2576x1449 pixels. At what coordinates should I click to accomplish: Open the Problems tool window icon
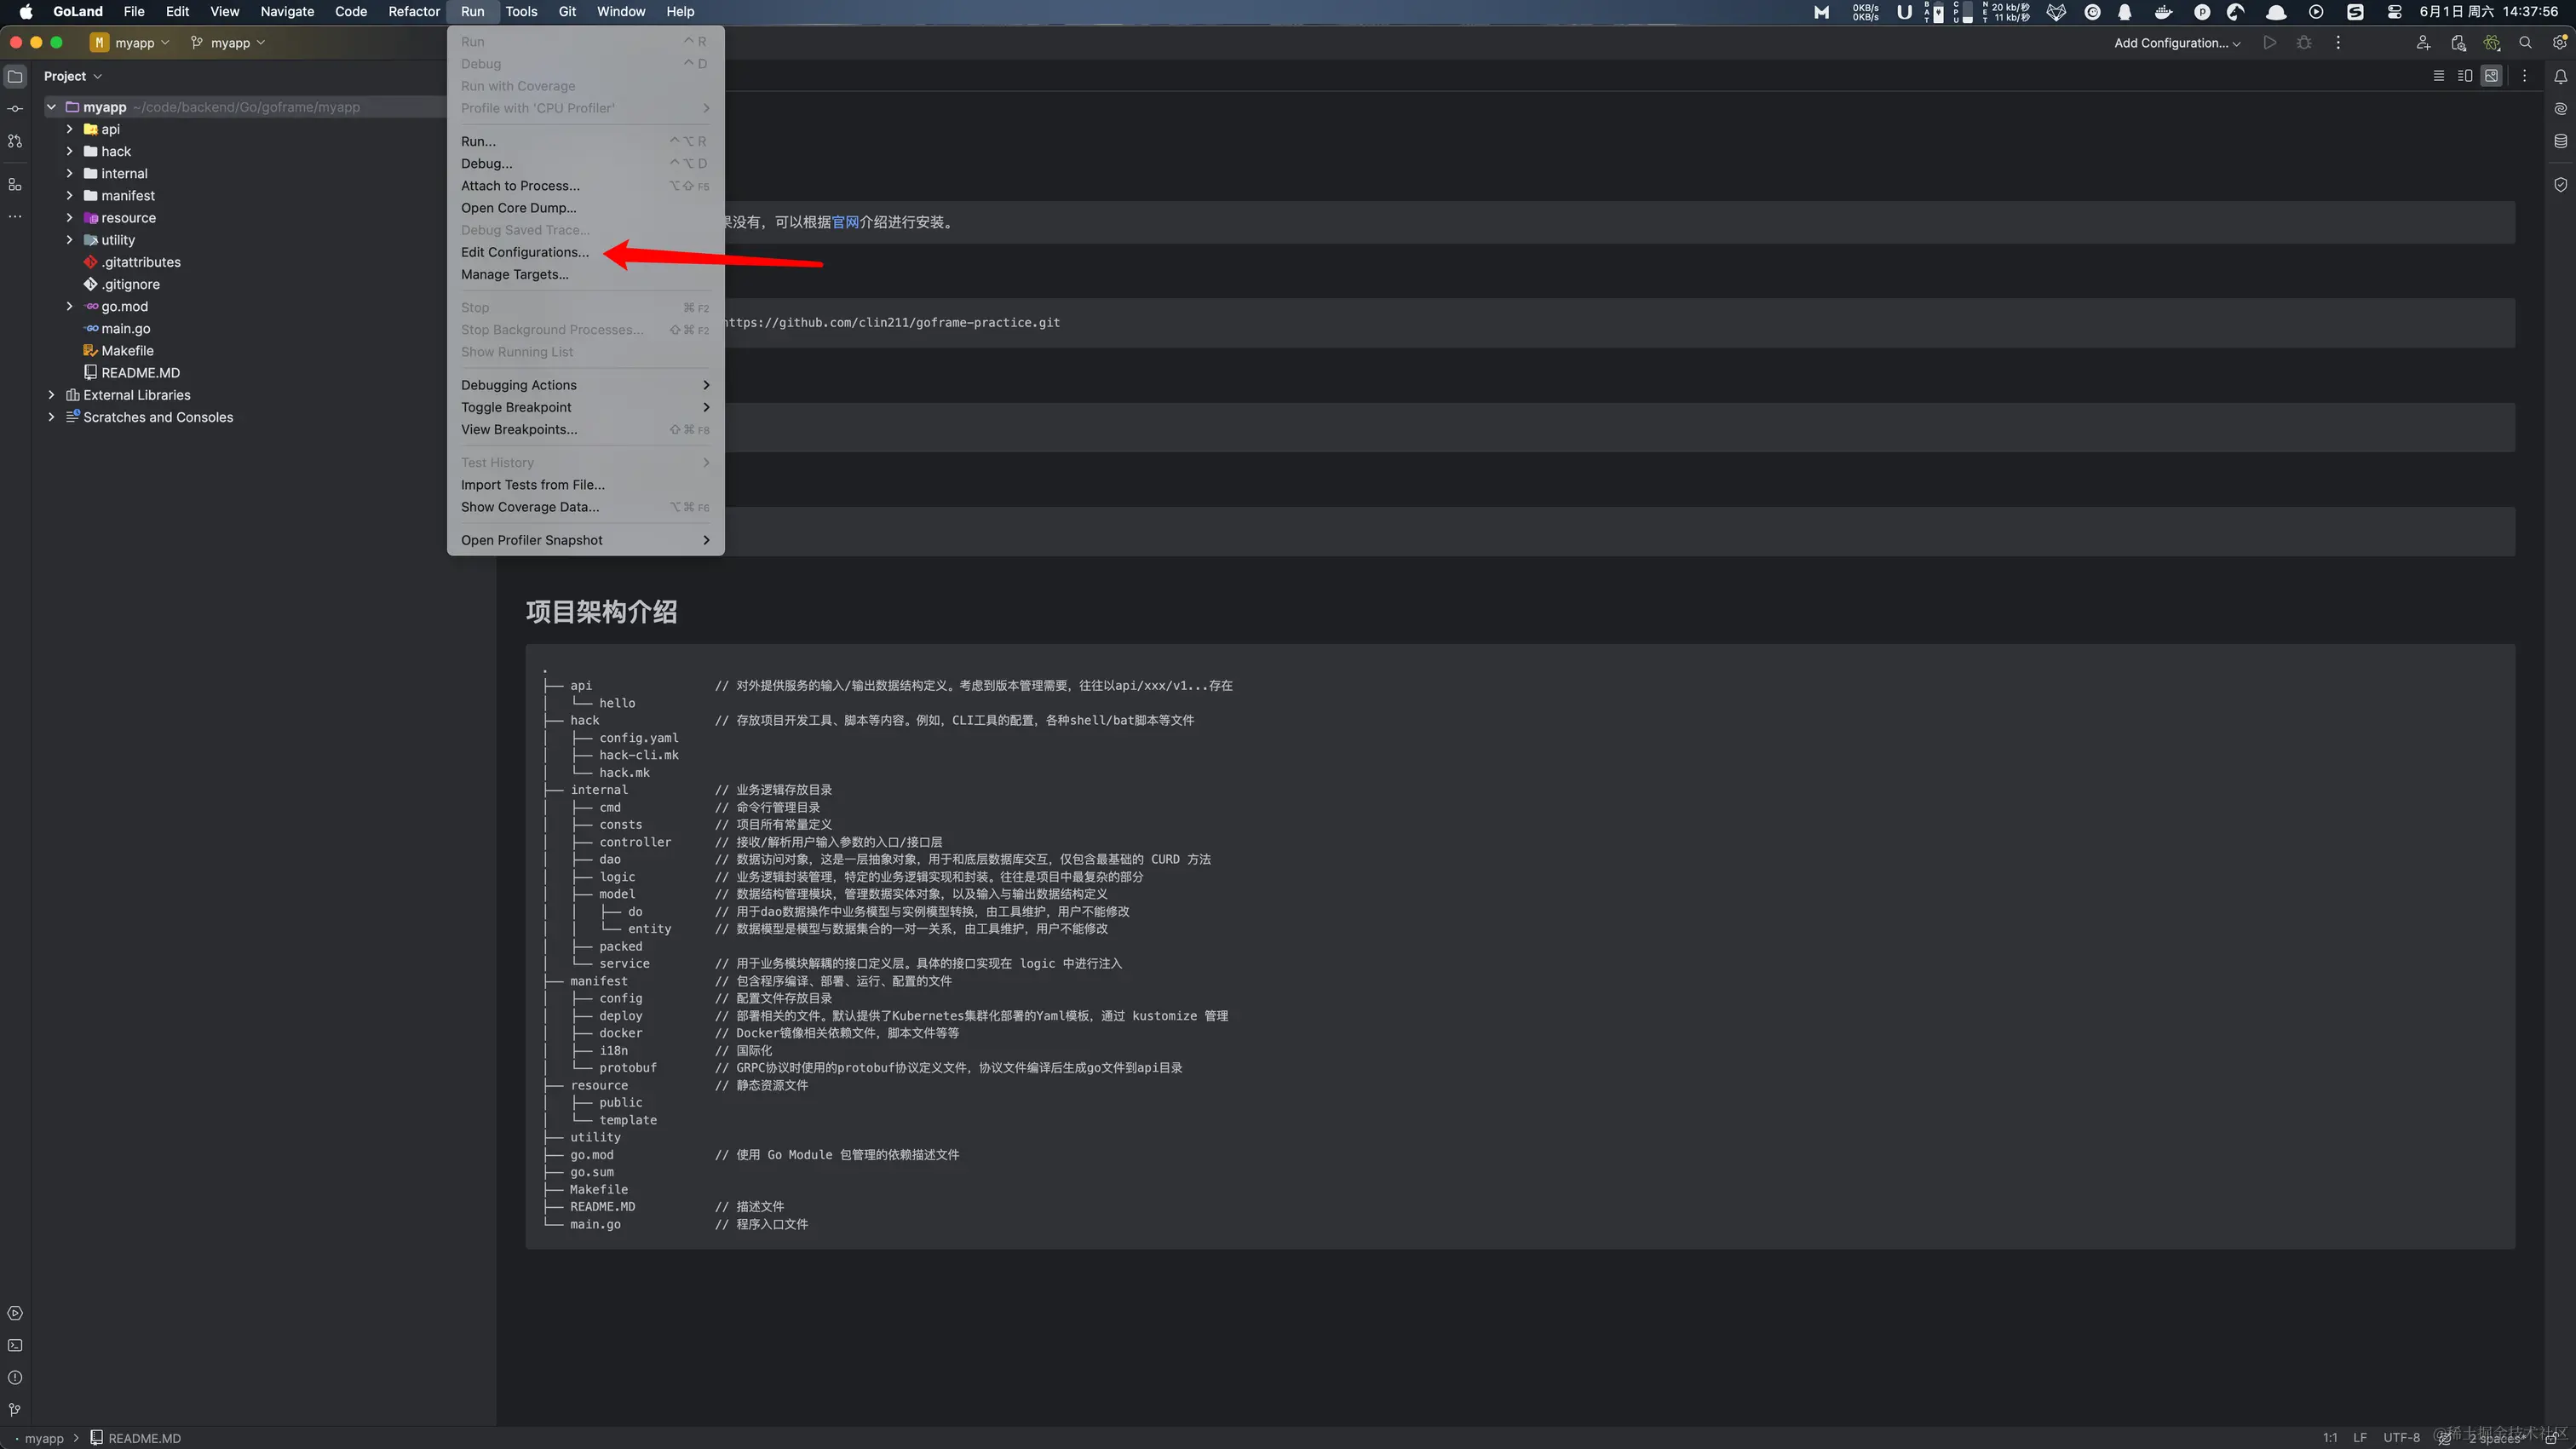(15, 1377)
